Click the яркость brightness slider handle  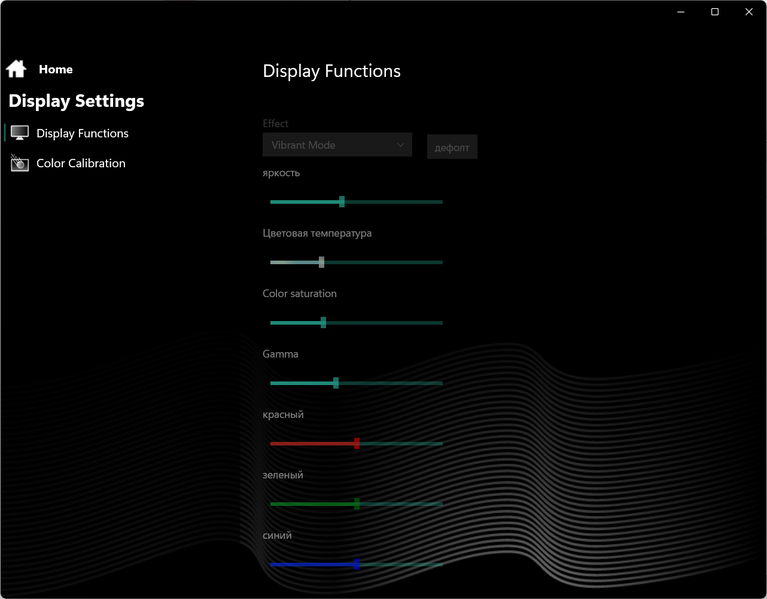click(342, 201)
